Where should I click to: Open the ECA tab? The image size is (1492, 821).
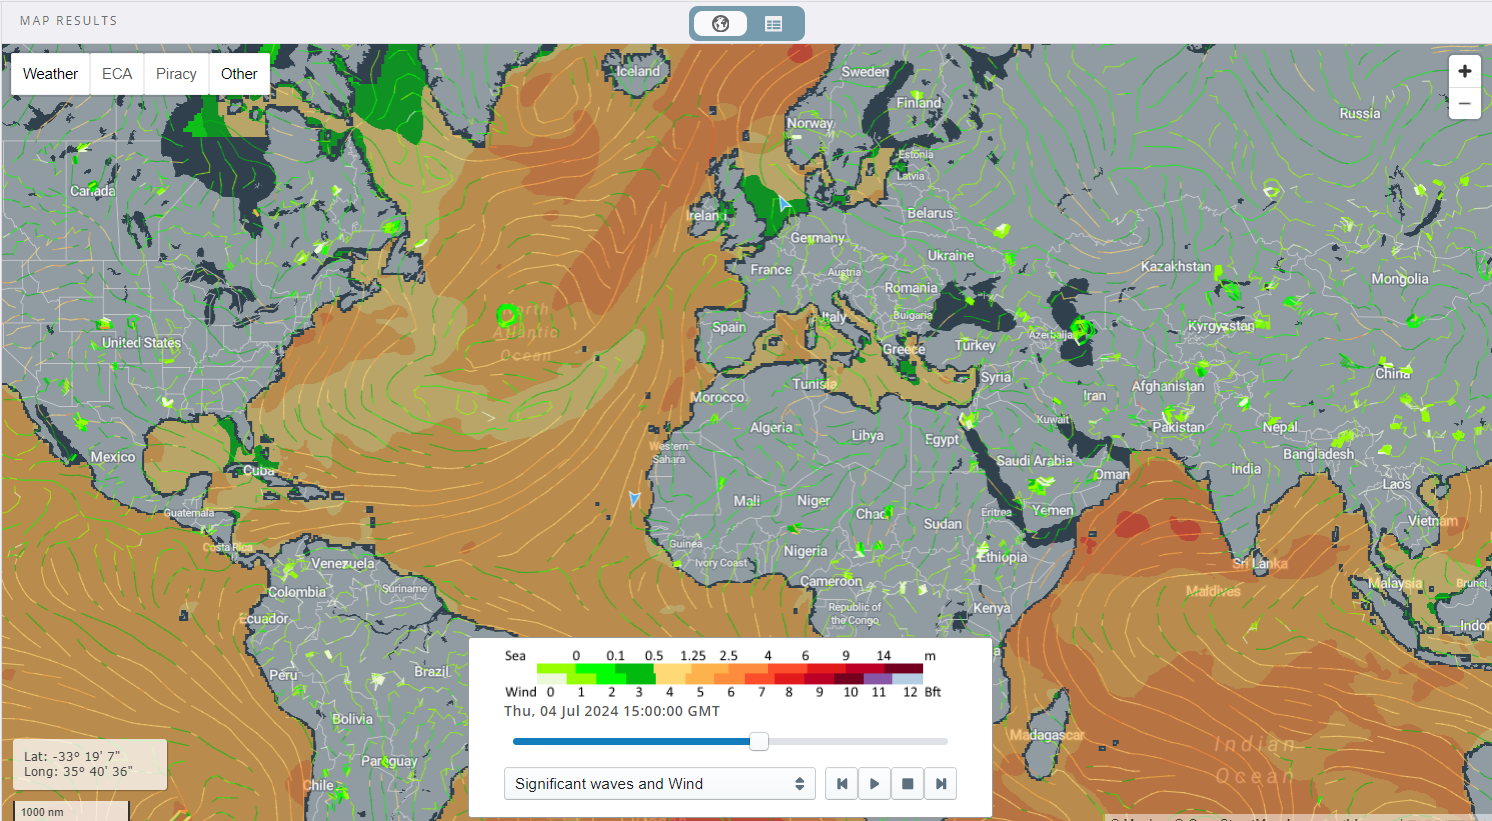pos(117,74)
